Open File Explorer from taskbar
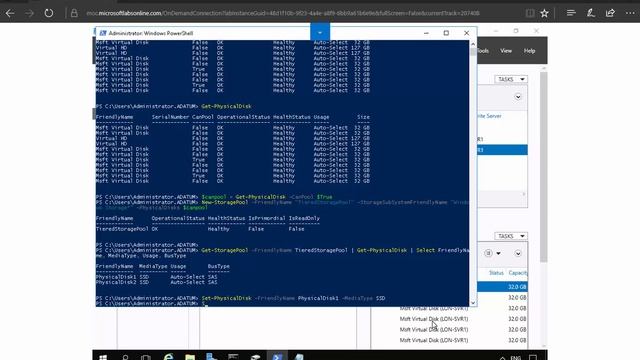 click(x=190, y=357)
